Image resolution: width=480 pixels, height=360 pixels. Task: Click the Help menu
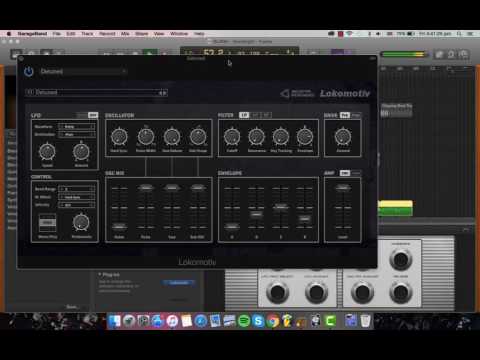point(199,34)
